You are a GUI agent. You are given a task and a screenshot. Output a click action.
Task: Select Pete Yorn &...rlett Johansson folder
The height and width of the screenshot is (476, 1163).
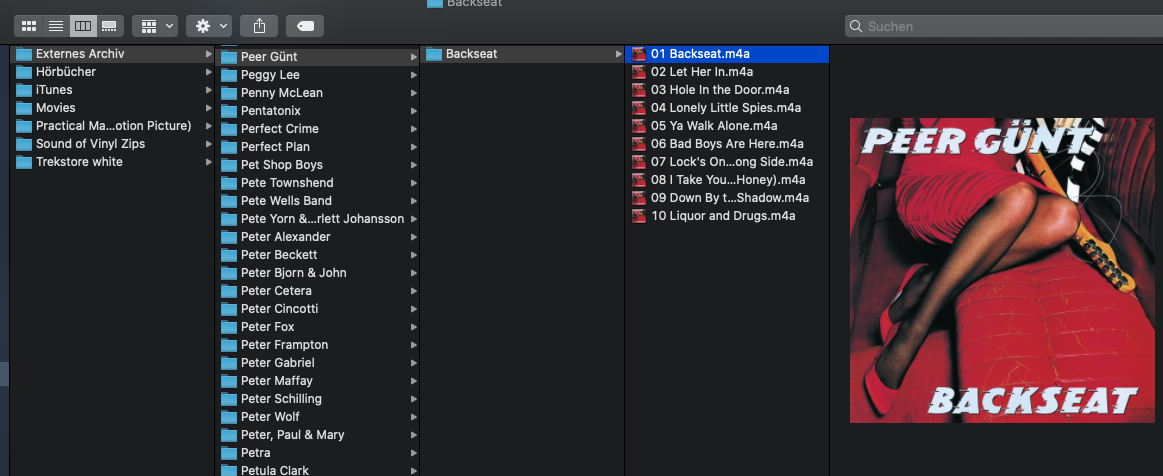[x=317, y=219]
